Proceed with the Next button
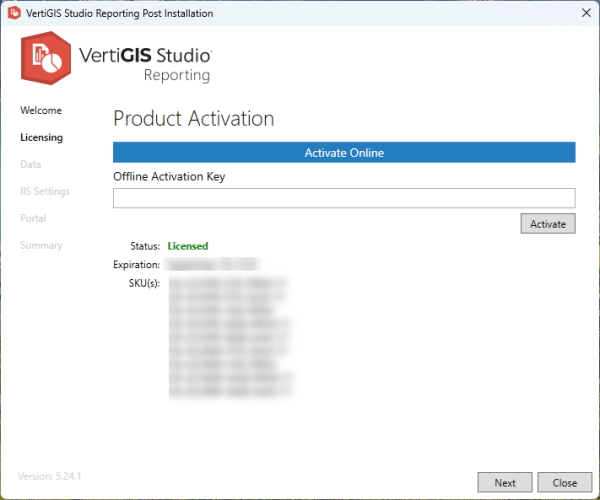This screenshot has height=500, width=600. tap(505, 482)
